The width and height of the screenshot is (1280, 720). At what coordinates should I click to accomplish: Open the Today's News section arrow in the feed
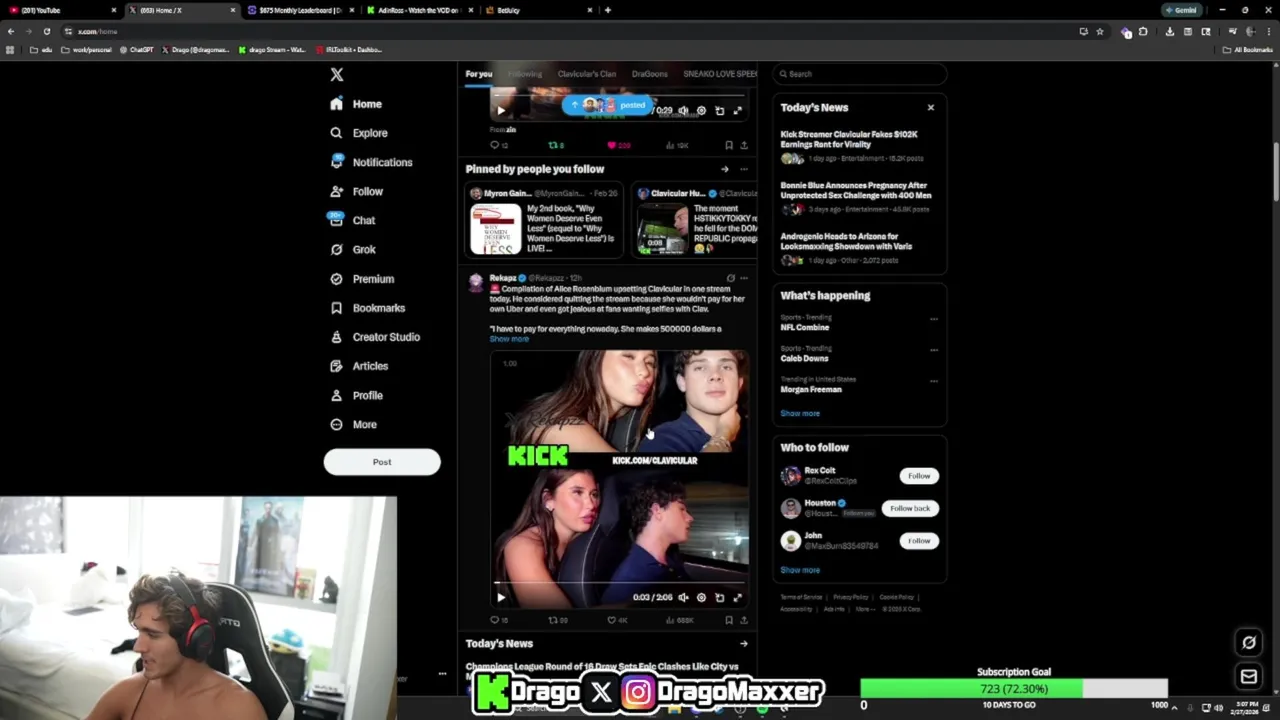744,644
